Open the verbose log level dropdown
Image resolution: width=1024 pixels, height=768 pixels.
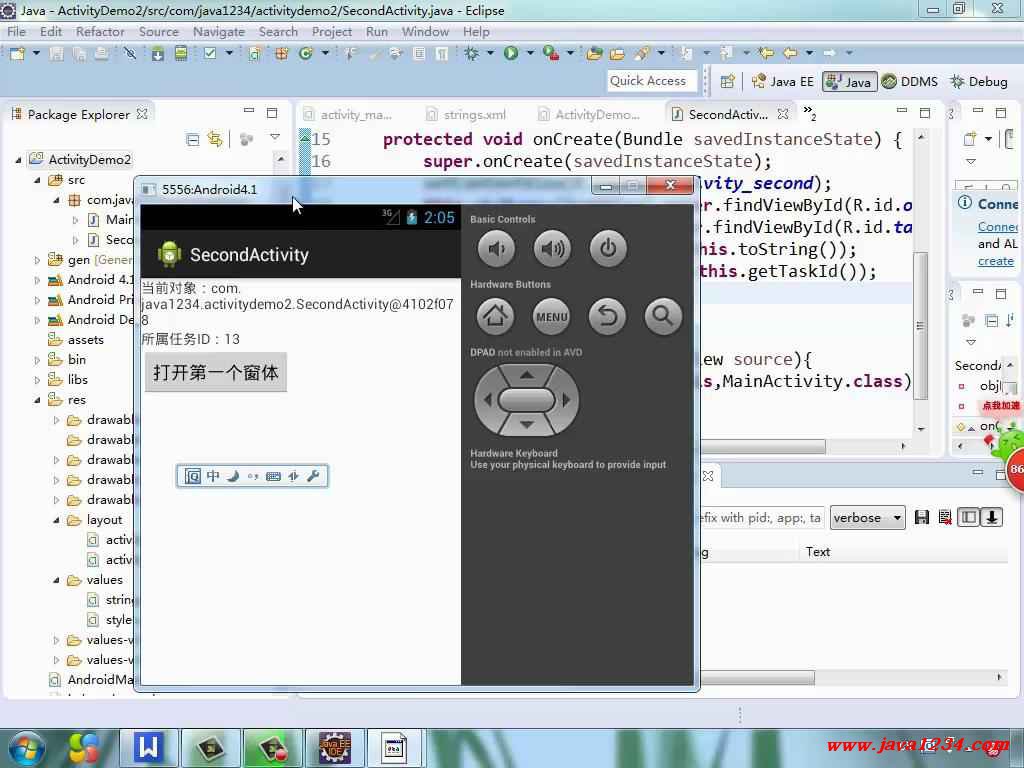pos(868,518)
